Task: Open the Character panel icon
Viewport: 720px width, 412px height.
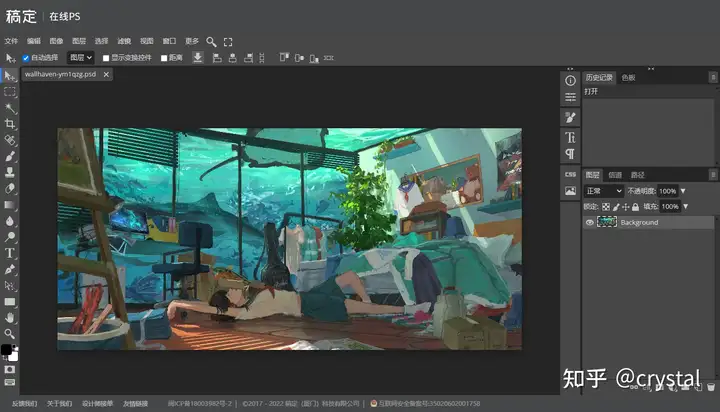Action: (570, 137)
